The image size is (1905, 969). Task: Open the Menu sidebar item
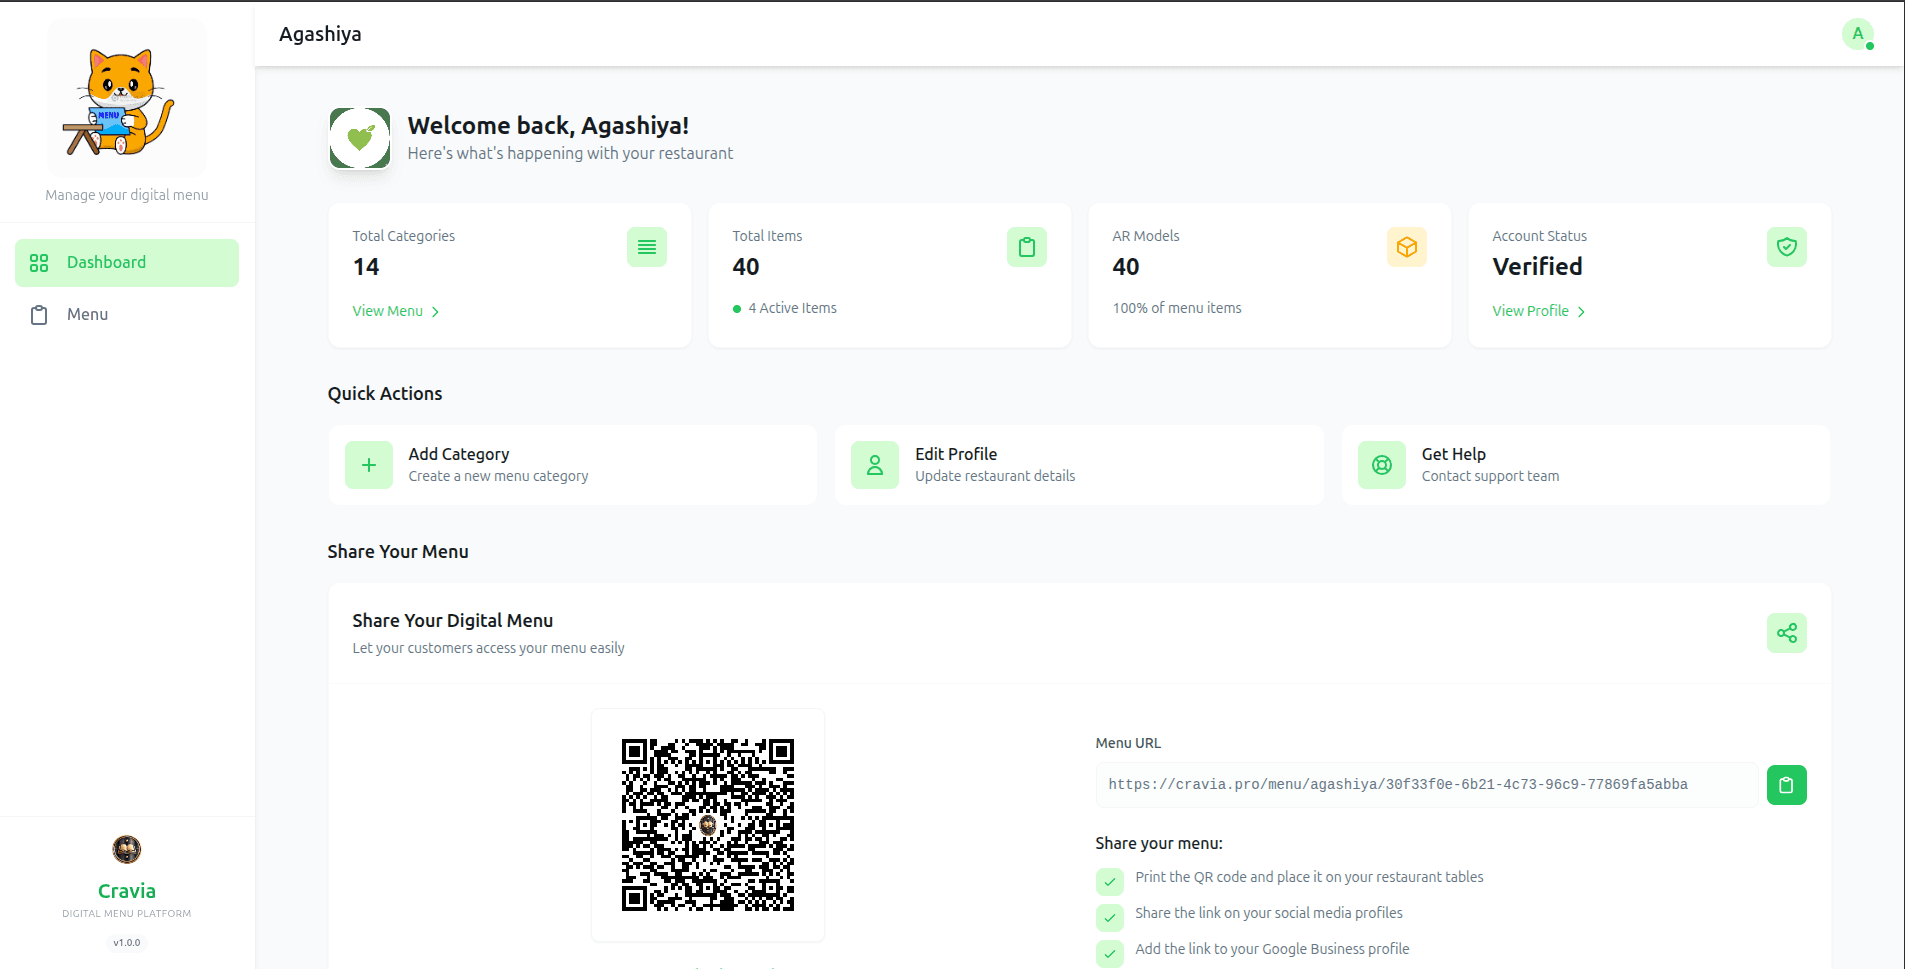(x=127, y=315)
